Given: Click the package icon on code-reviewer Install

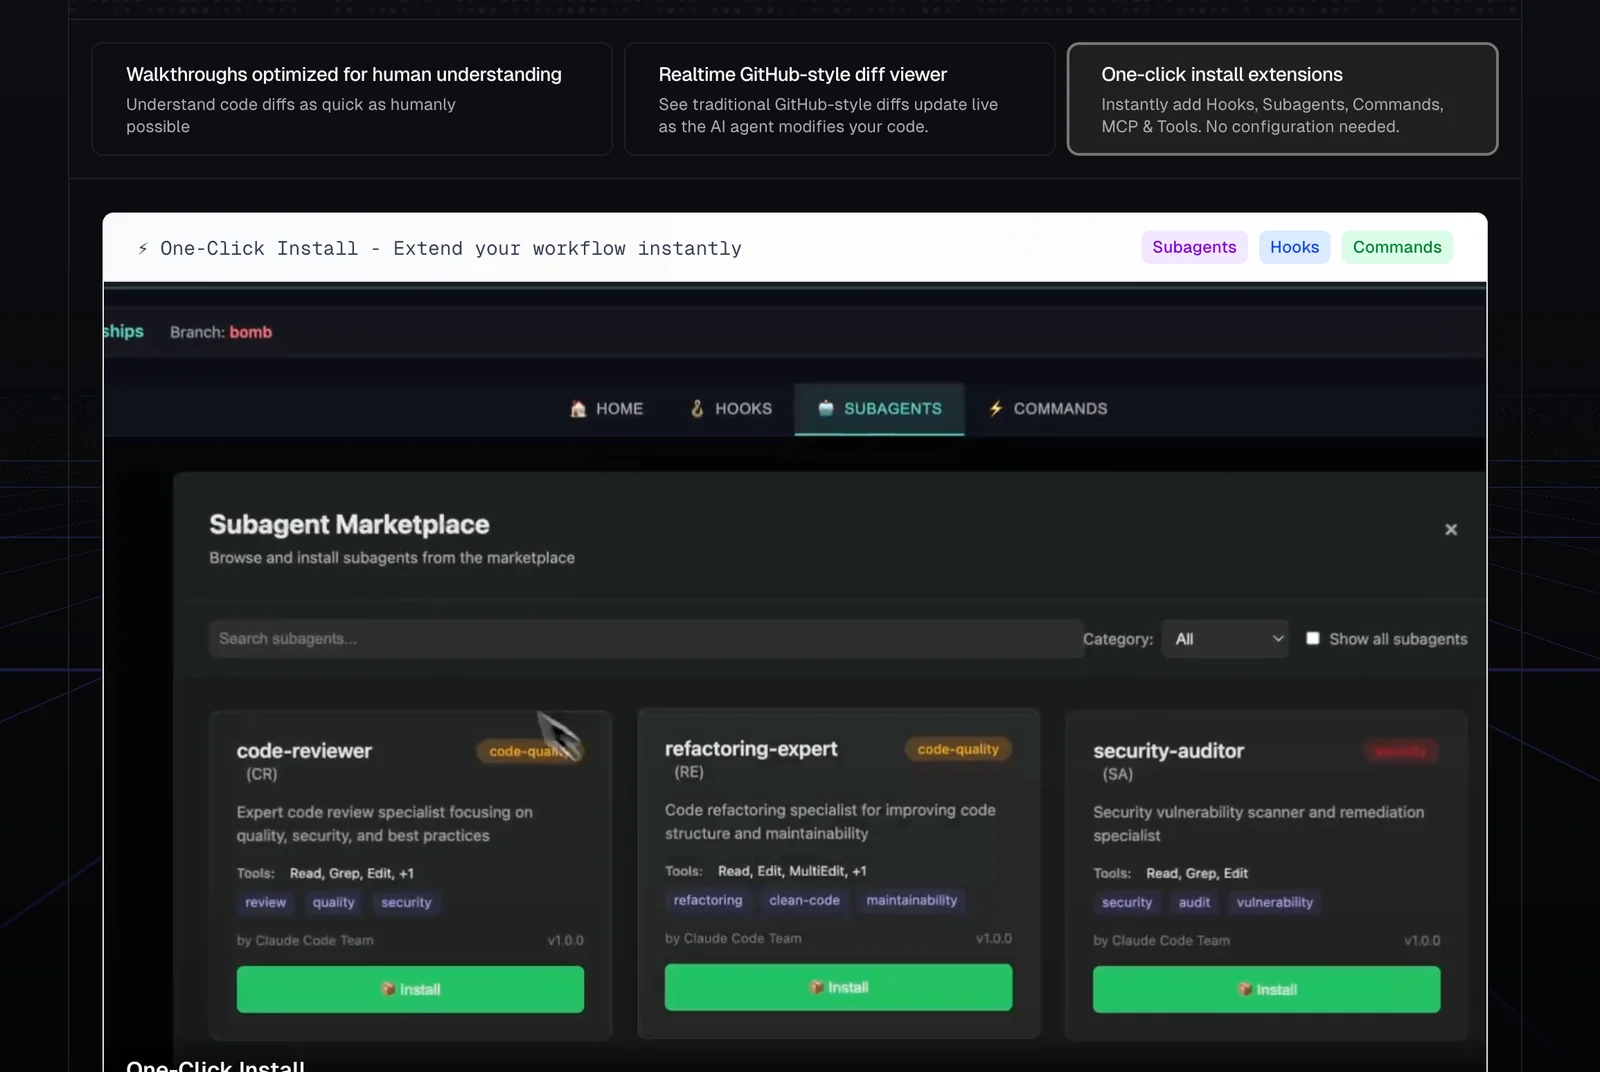Looking at the screenshot, I should click(x=388, y=989).
